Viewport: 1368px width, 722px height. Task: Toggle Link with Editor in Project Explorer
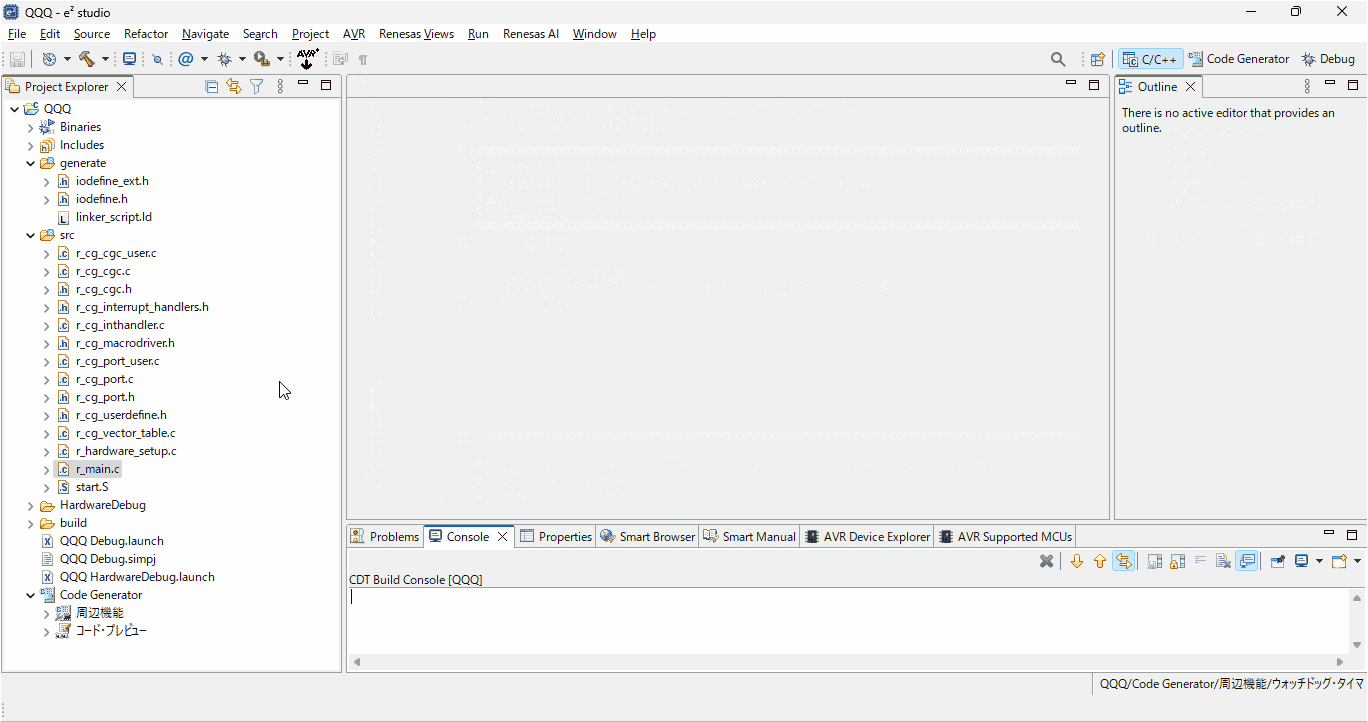coord(234,86)
